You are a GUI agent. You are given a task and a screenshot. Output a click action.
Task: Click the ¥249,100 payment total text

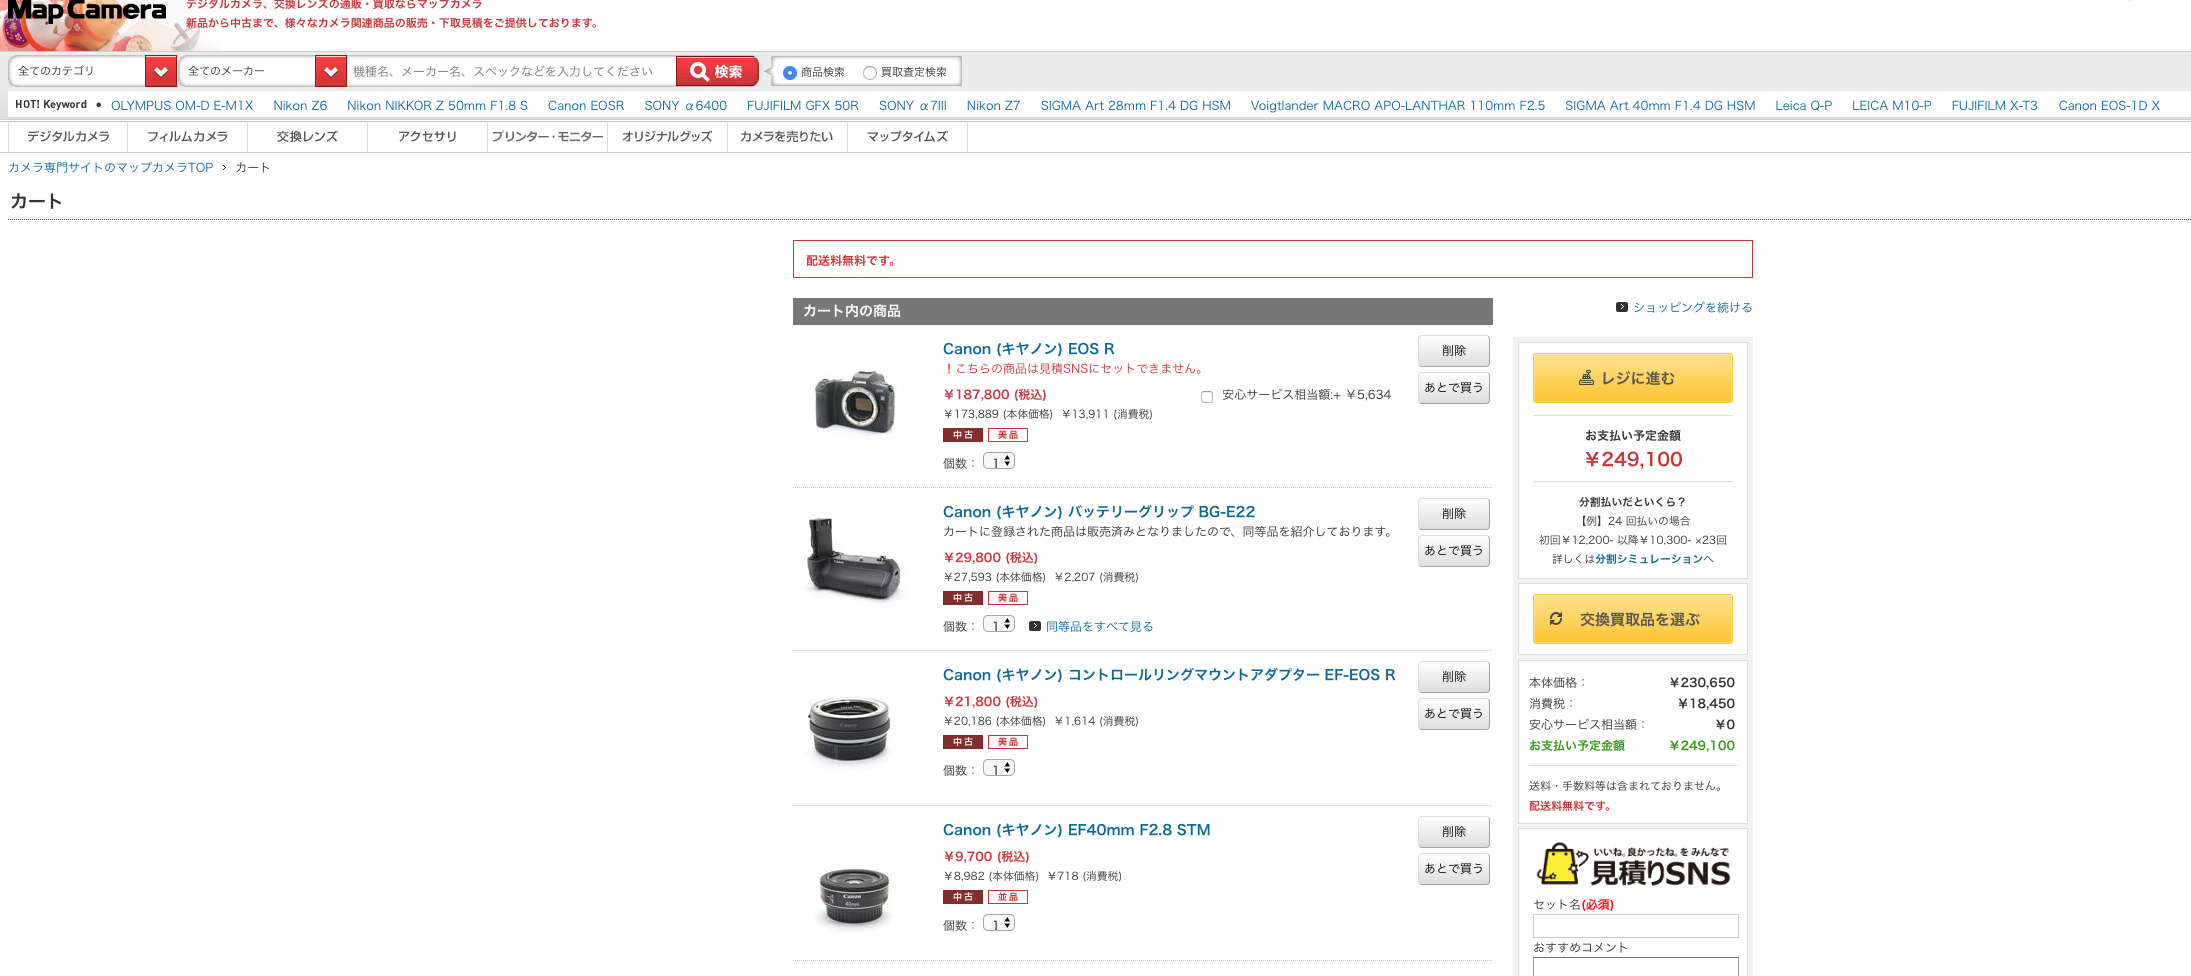pos(1633,459)
